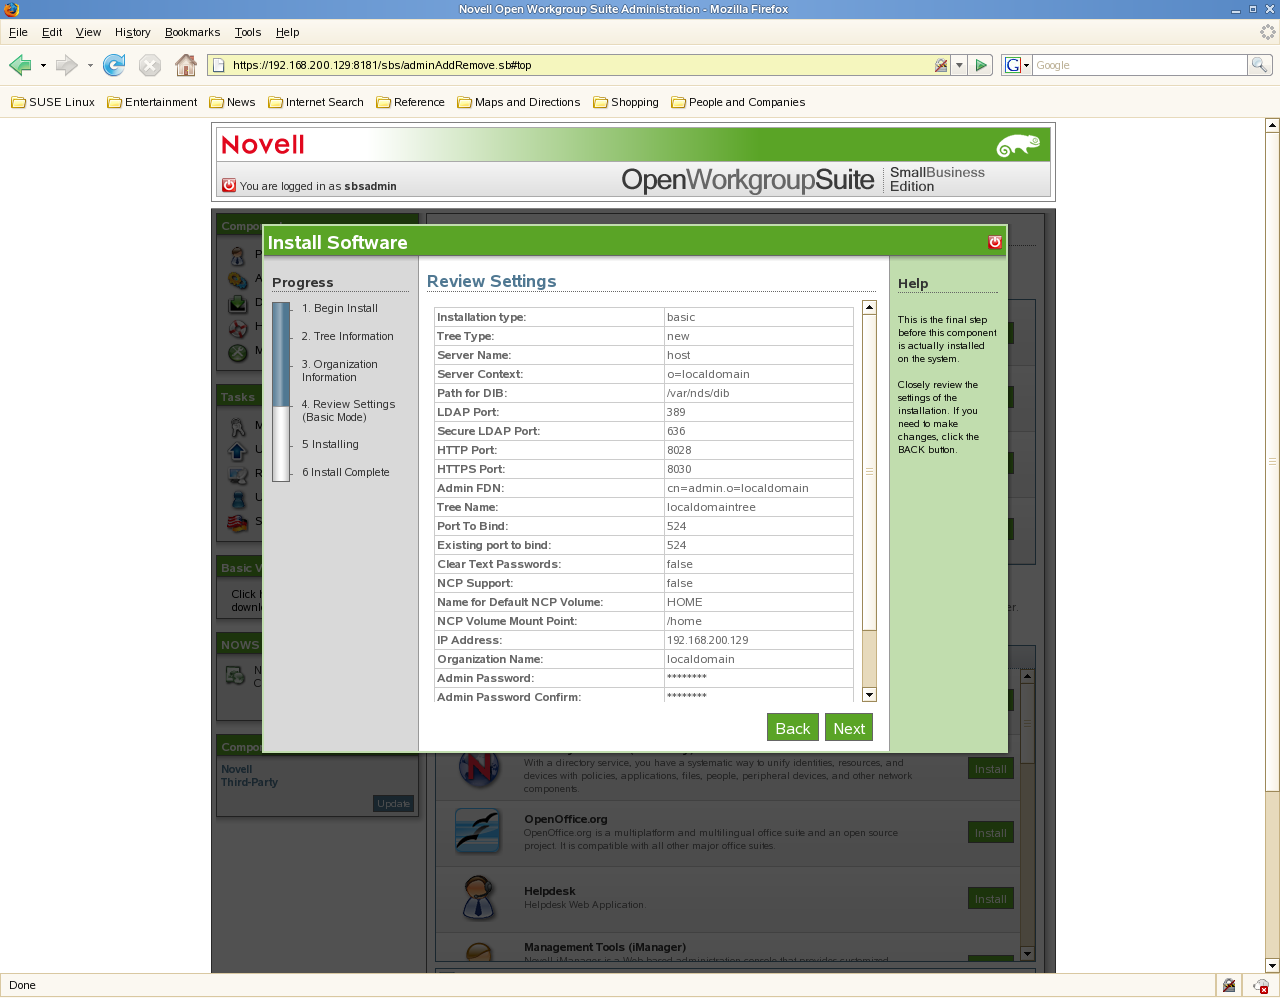The height and width of the screenshot is (998, 1280).
Task: Select step '5 Installing' in Progress
Action: click(331, 444)
